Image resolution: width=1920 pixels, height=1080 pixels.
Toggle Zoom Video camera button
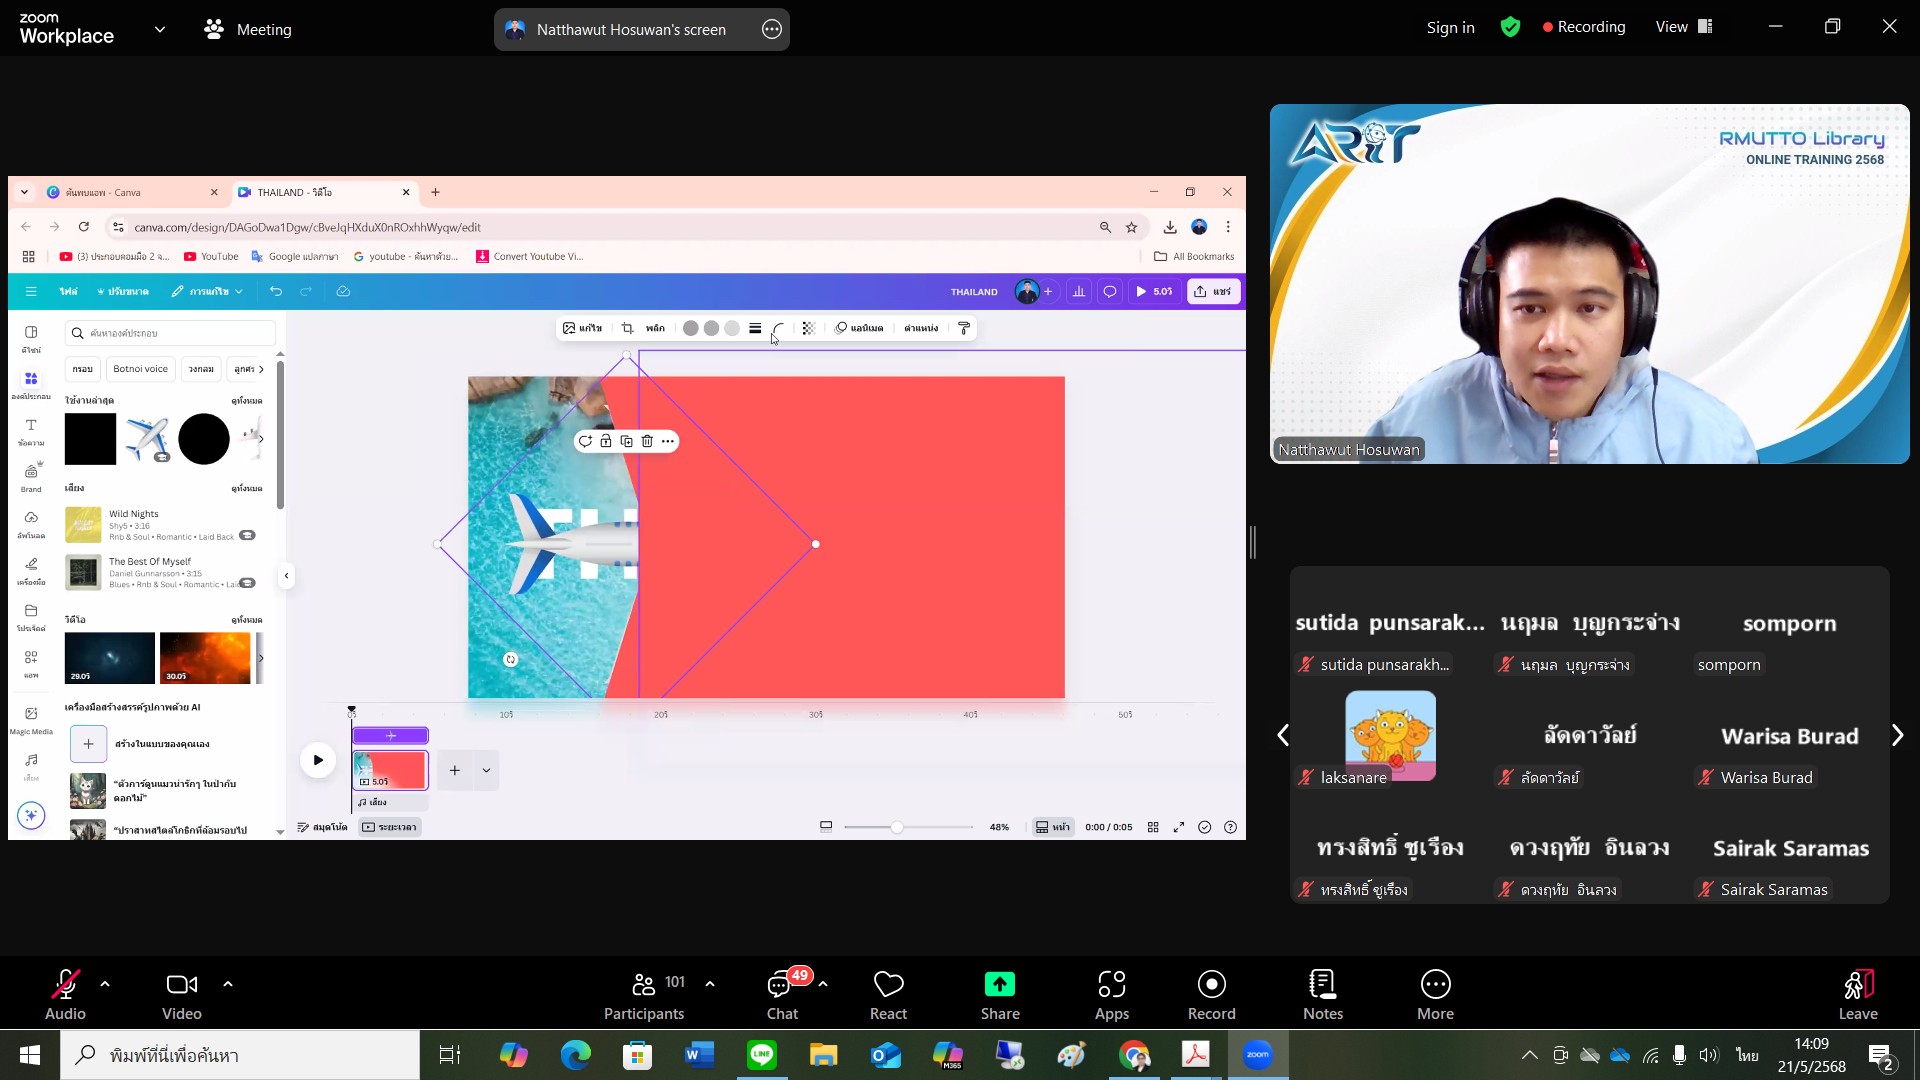tap(181, 995)
